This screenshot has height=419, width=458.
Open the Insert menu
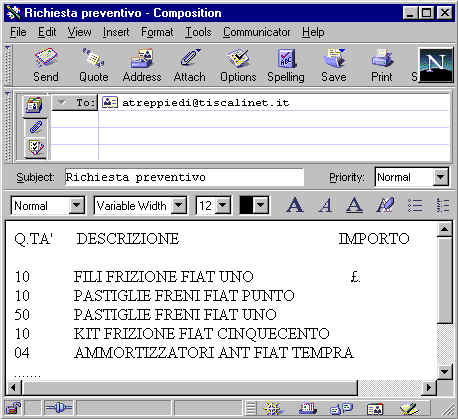tap(116, 32)
